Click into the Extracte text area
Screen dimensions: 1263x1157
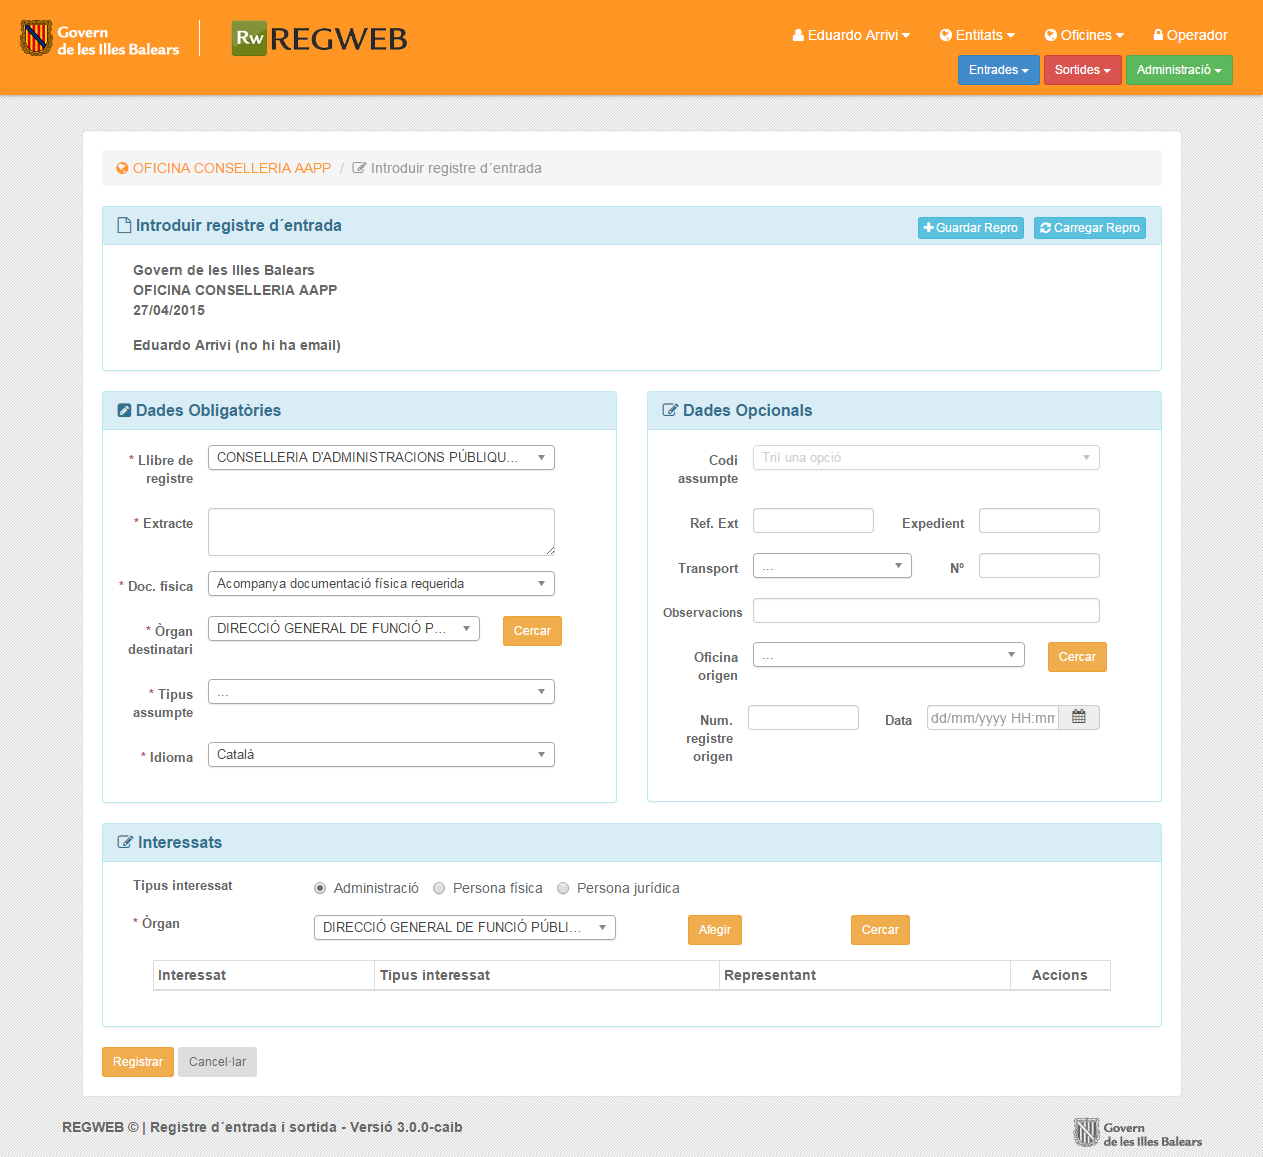tap(381, 531)
